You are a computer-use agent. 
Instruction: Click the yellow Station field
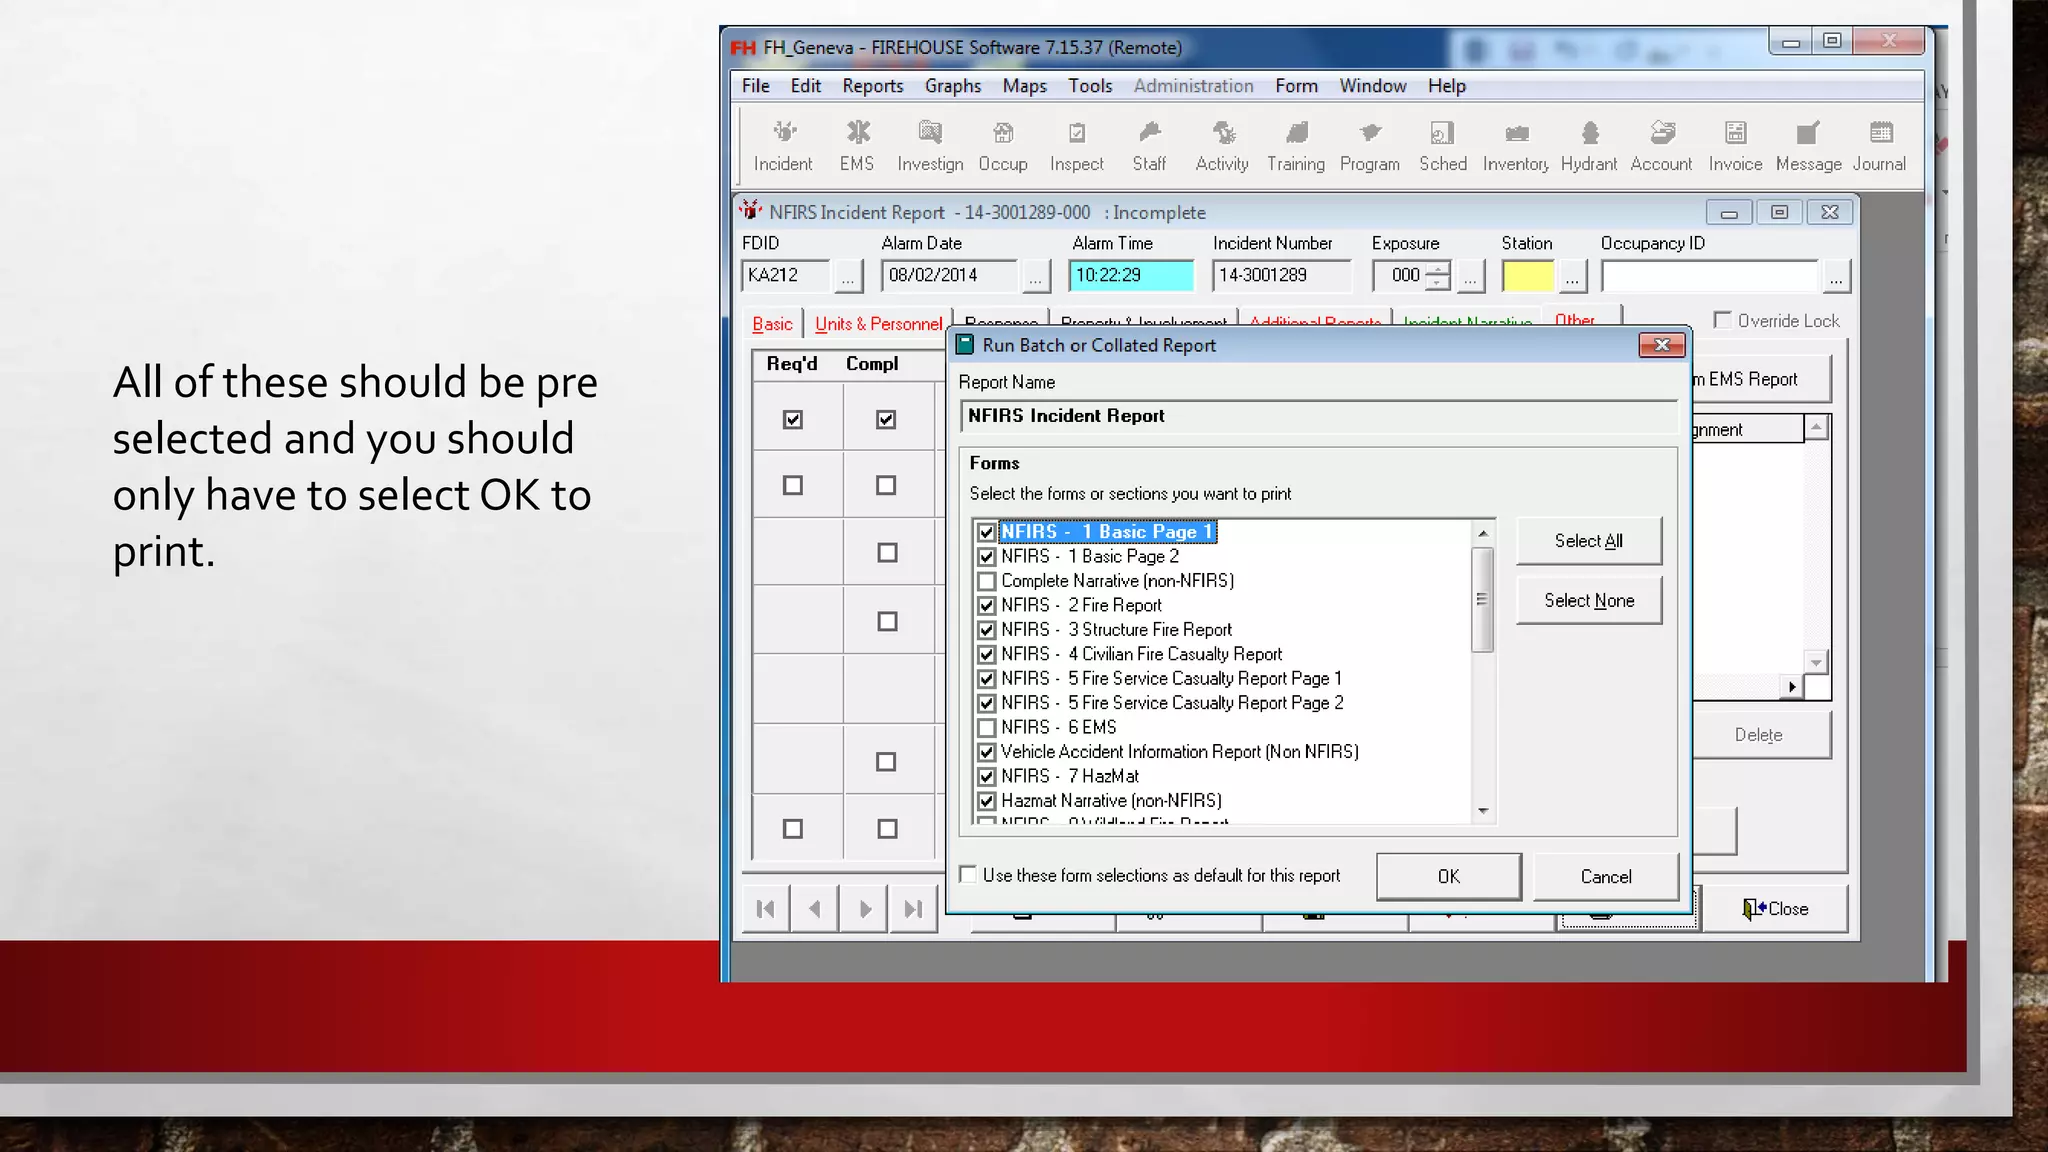tap(1527, 276)
